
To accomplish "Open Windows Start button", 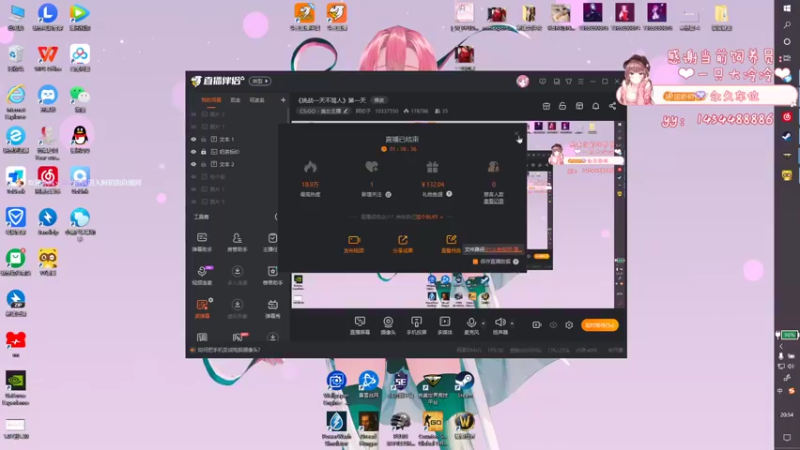I will click(x=787, y=8).
